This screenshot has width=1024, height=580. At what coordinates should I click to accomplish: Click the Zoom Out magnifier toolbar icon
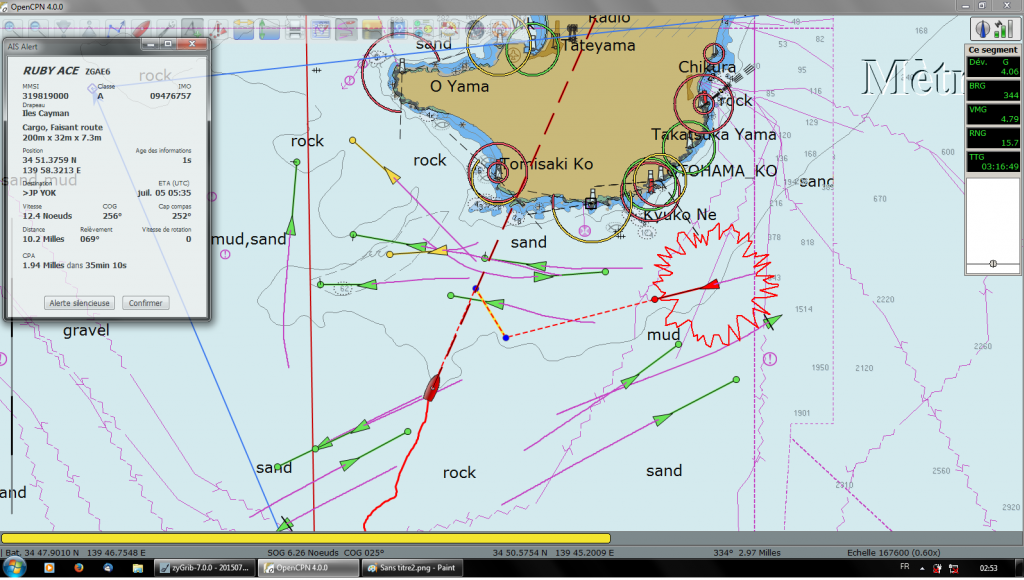tap(37, 29)
